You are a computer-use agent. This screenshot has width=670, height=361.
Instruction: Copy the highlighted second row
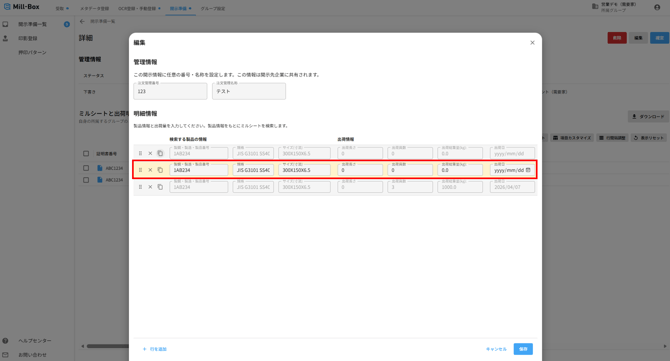(x=160, y=170)
